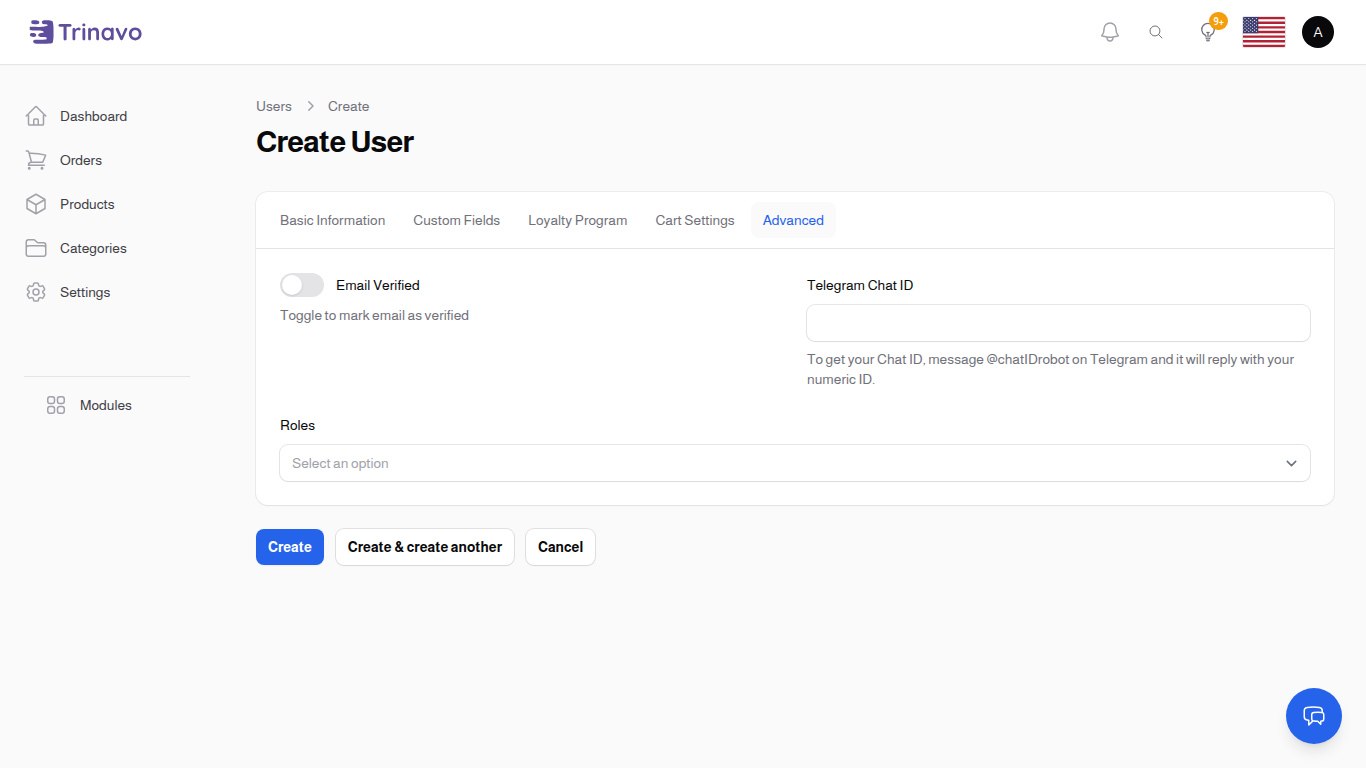Go to Users in the breadcrumb
The image size is (1366, 768).
coord(274,106)
